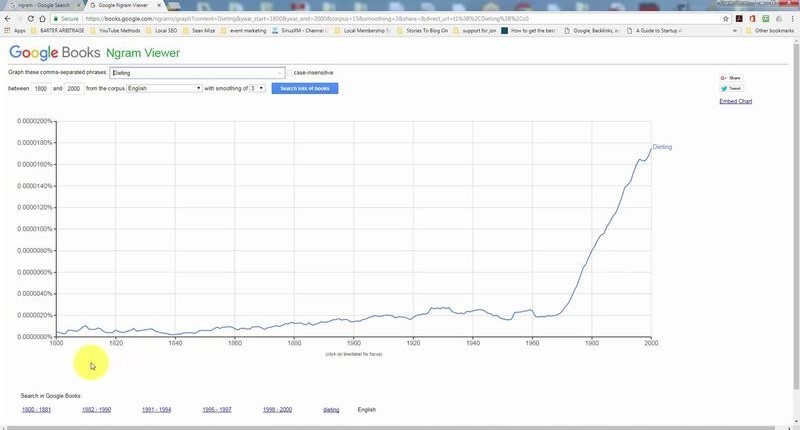Open the YouTube Methods bookmark

118,31
